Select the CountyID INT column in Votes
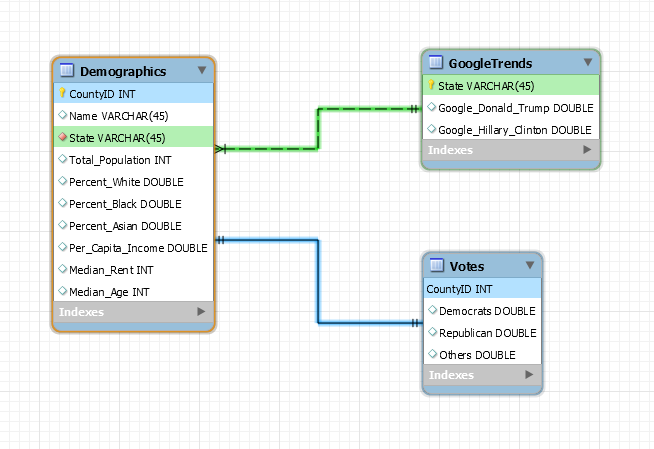 point(483,288)
